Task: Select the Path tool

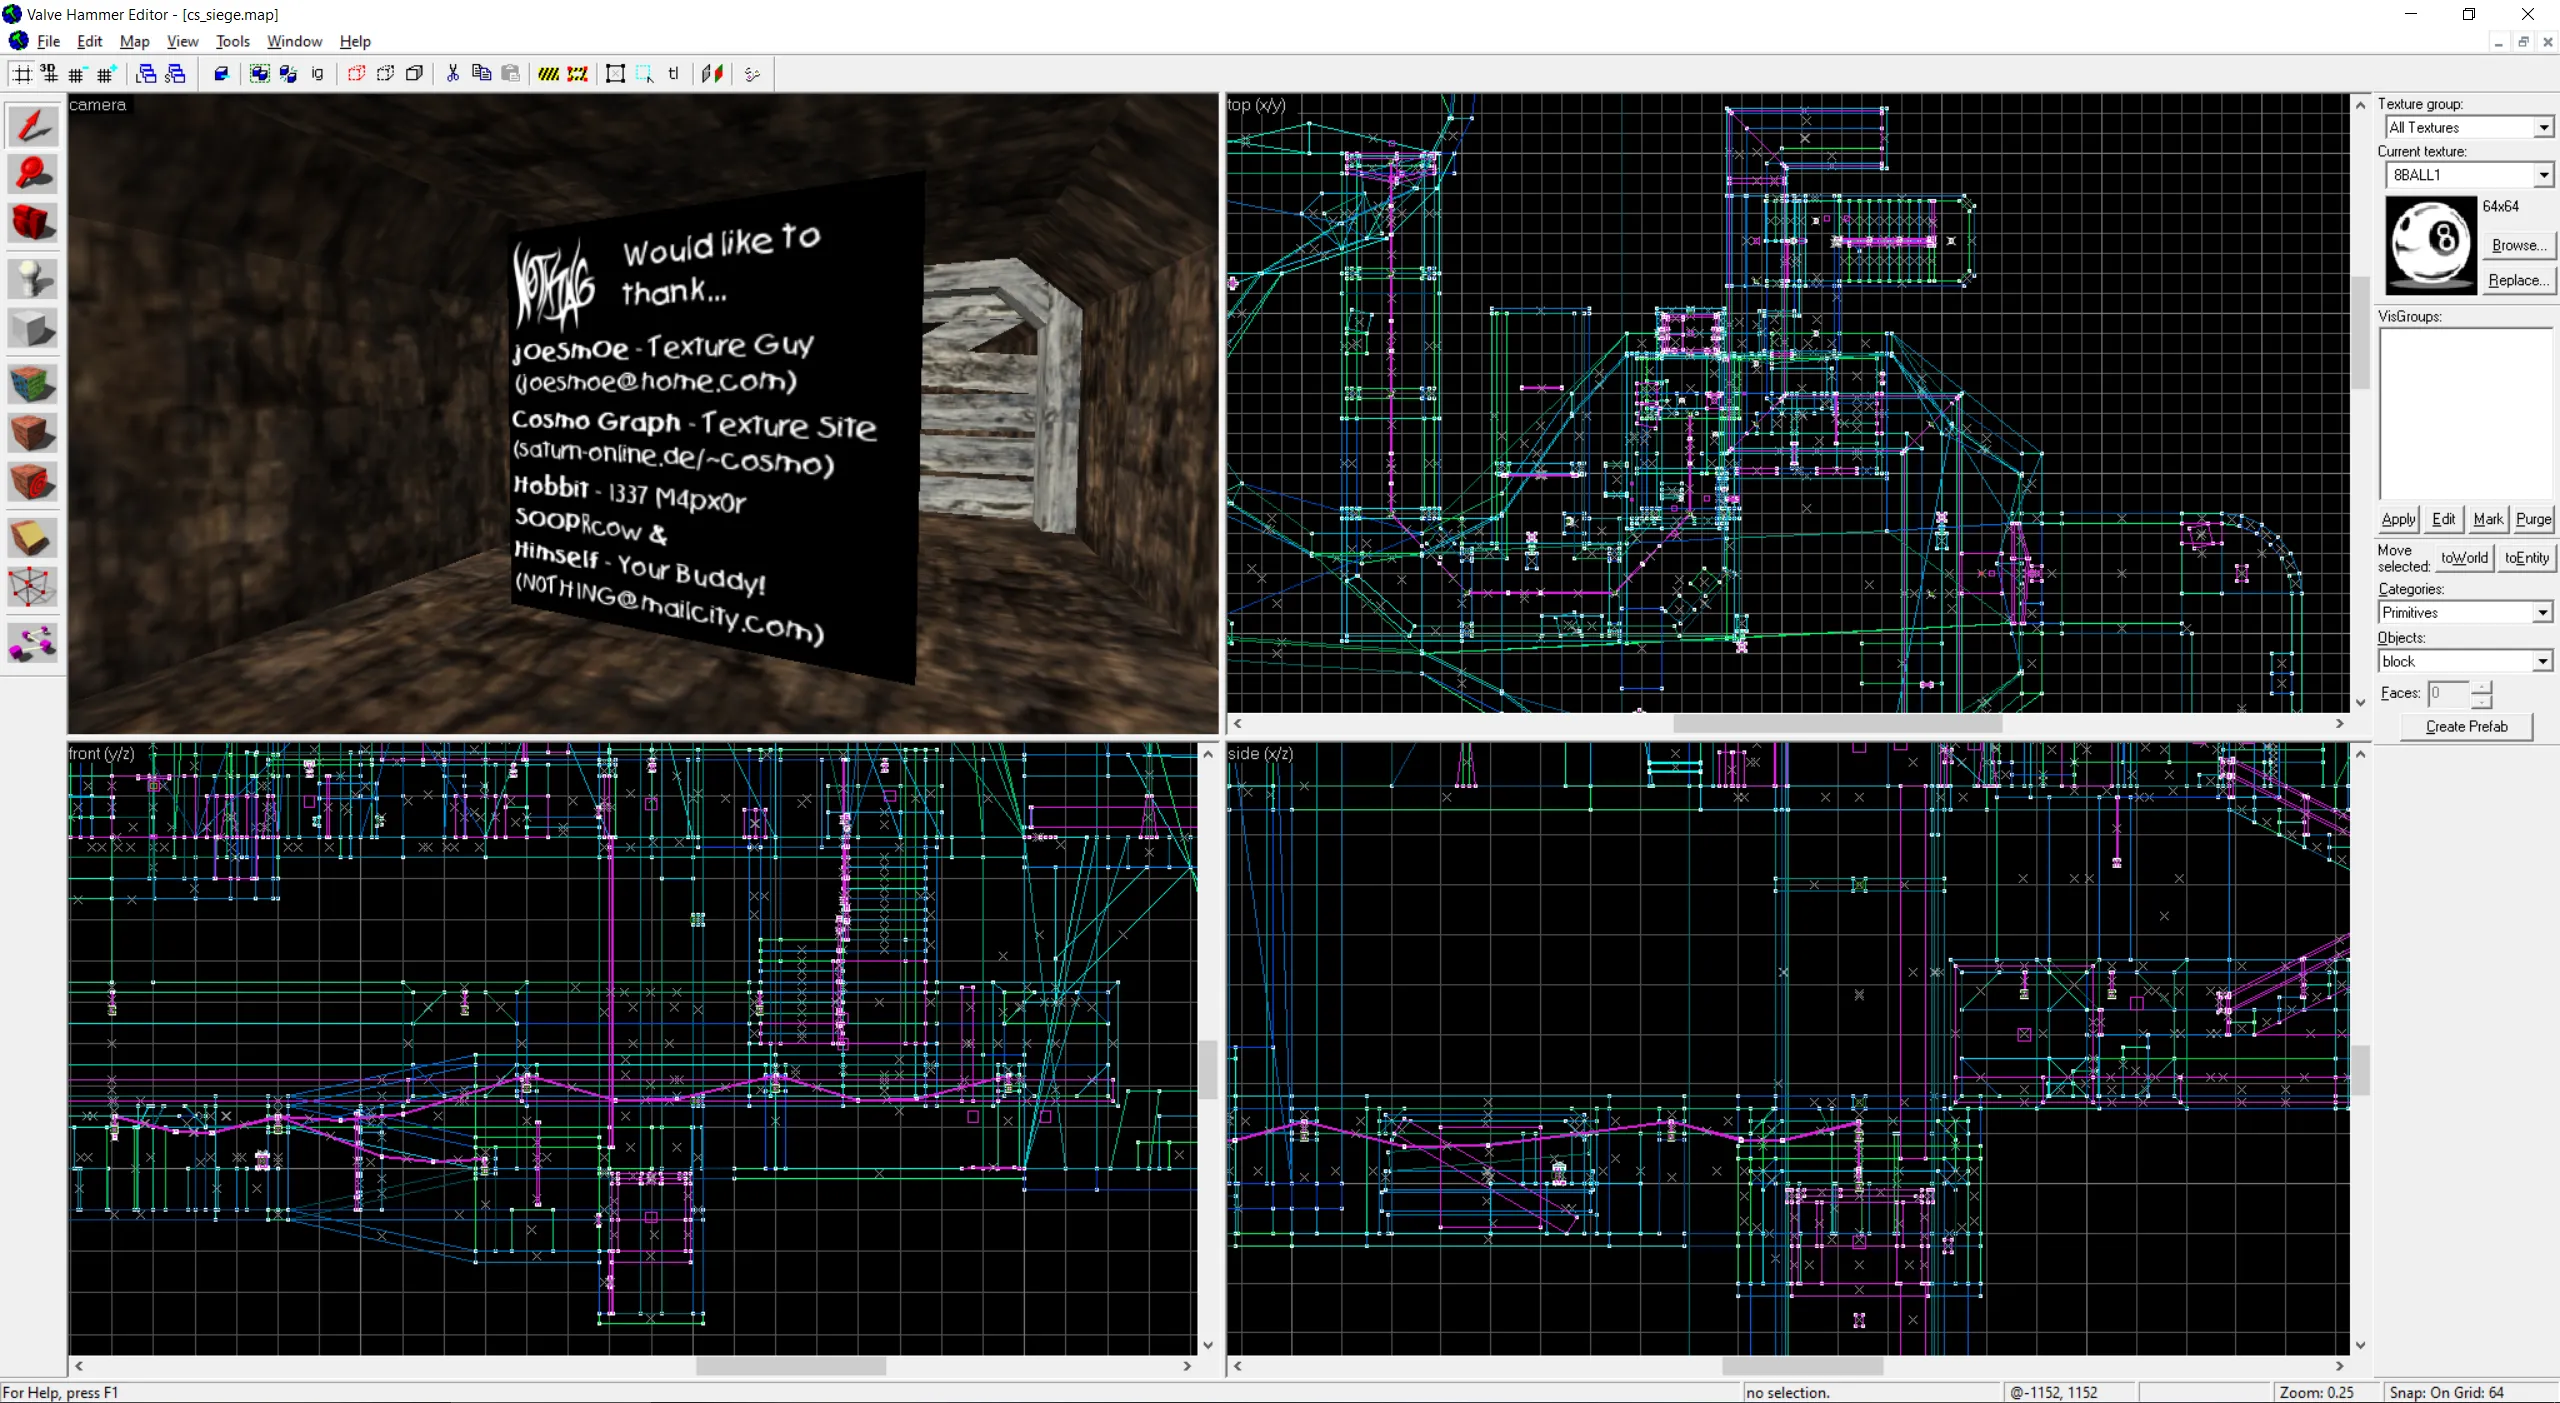Action: [33, 643]
